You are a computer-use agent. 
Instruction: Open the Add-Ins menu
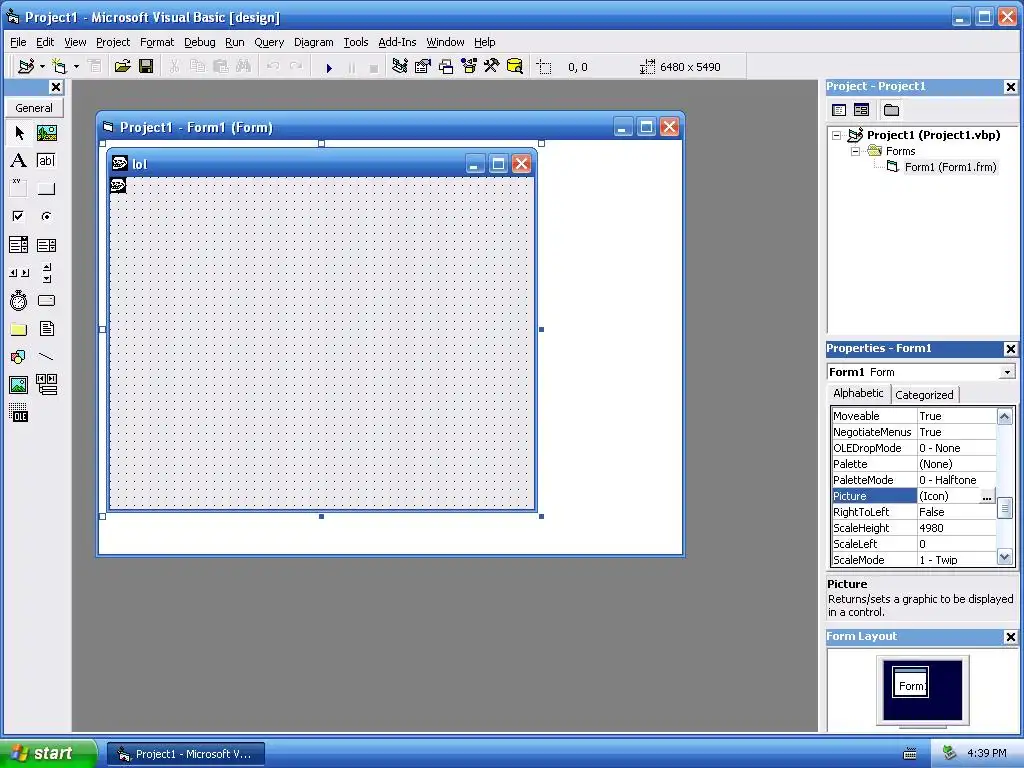coord(397,42)
